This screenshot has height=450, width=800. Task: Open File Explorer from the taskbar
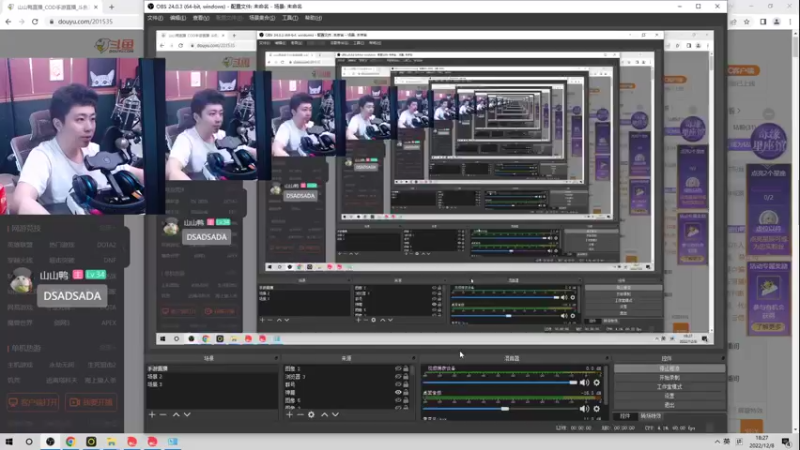point(111,442)
